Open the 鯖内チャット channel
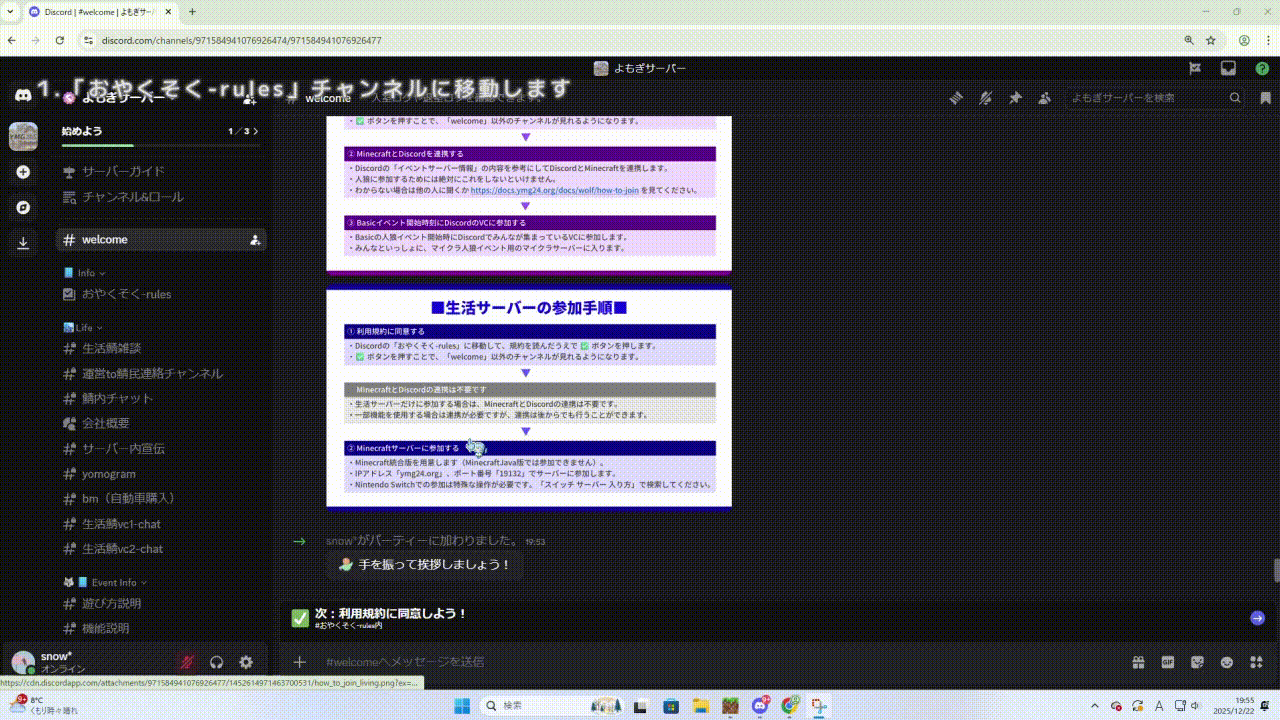1280x720 pixels. [x=162, y=398]
